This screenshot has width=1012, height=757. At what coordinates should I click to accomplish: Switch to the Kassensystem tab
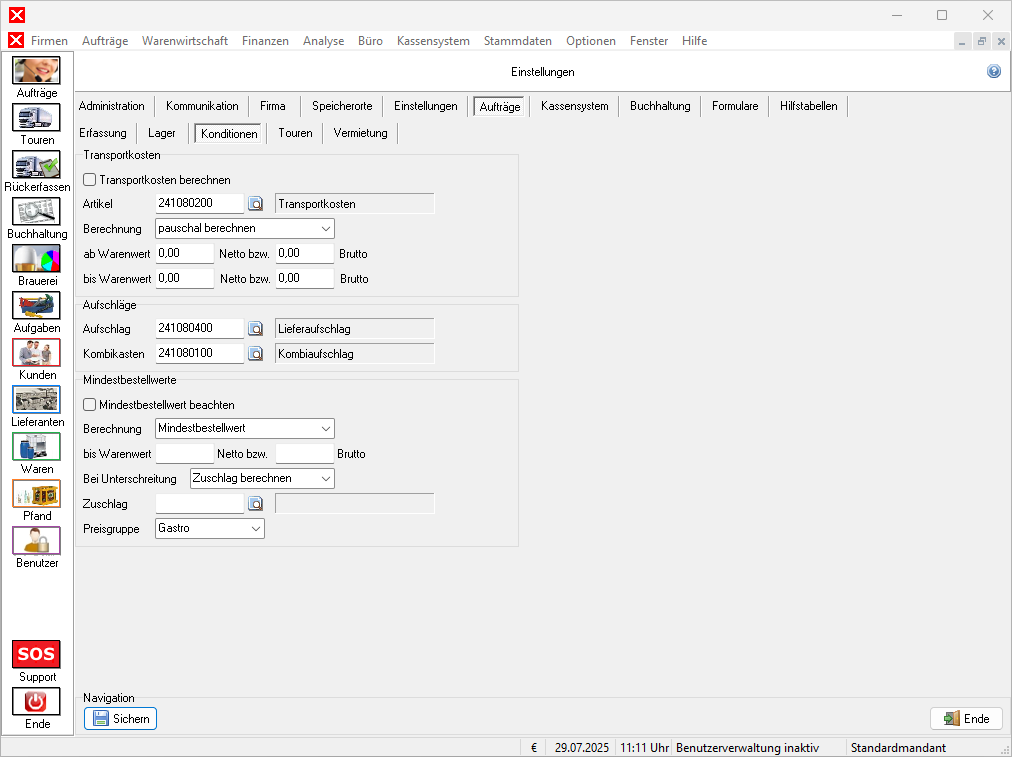coord(574,106)
